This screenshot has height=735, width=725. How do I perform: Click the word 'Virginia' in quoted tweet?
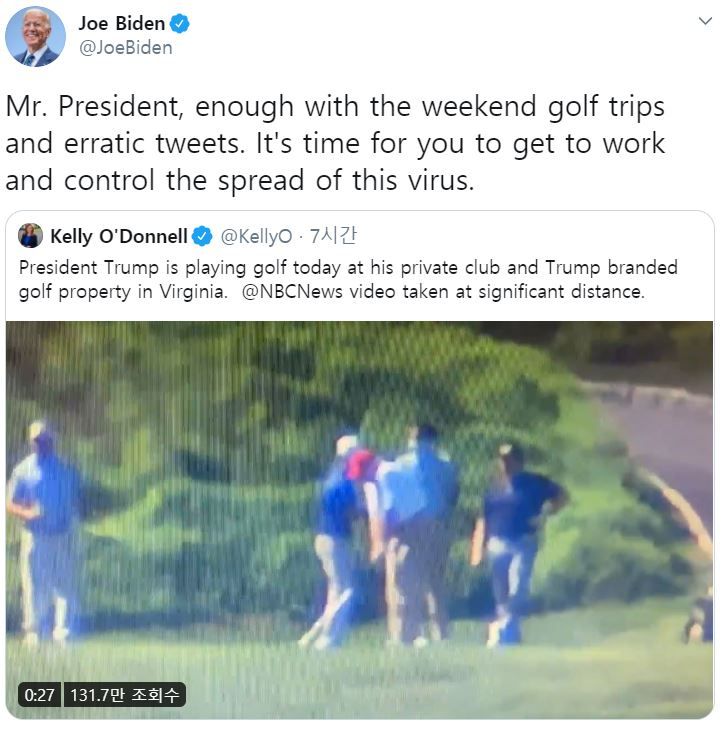200,292
